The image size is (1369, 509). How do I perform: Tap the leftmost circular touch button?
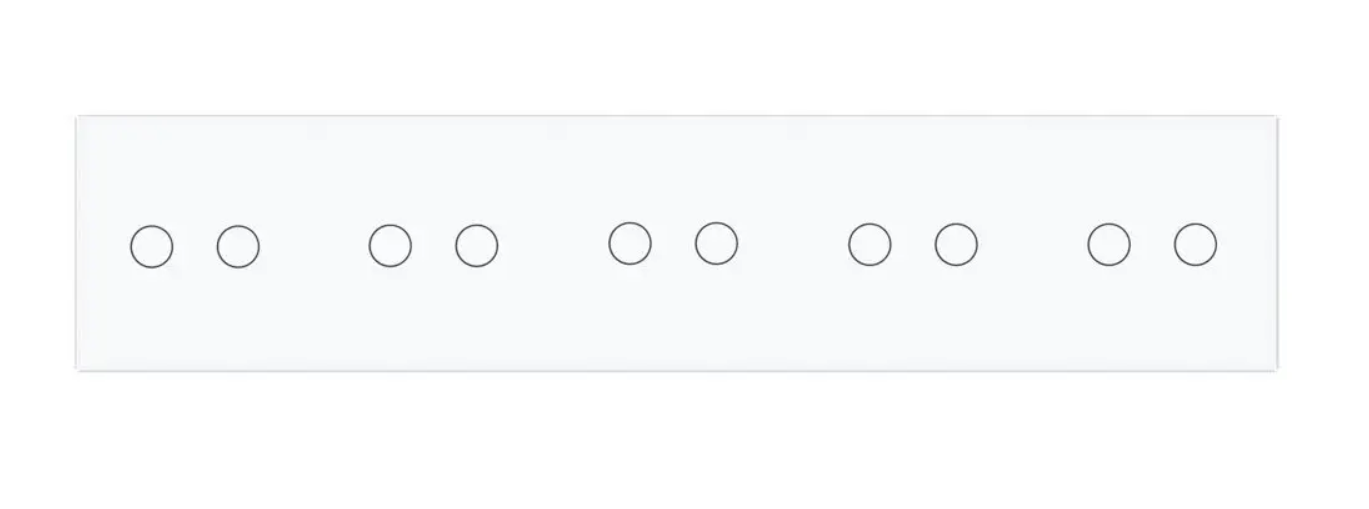[x=152, y=247]
